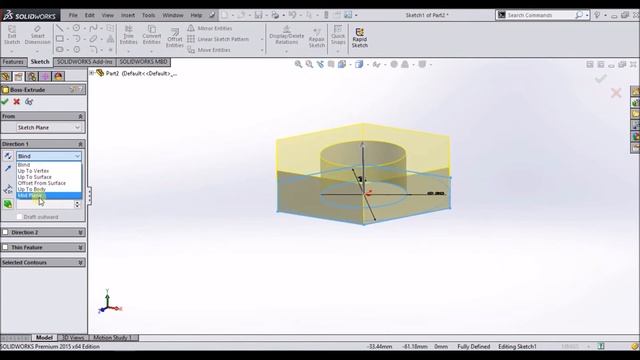Select the Circle sketch tool
The image size is (640, 360).
point(76,28)
